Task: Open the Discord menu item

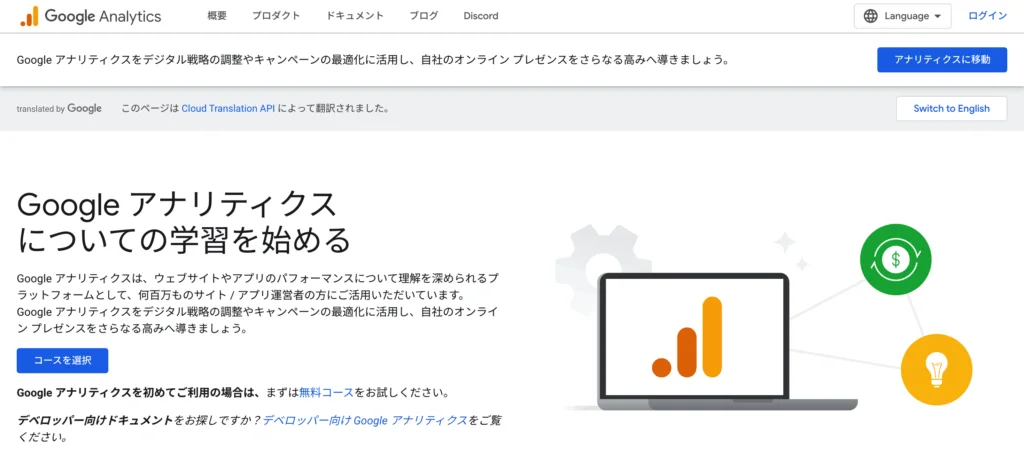Action: [x=481, y=16]
